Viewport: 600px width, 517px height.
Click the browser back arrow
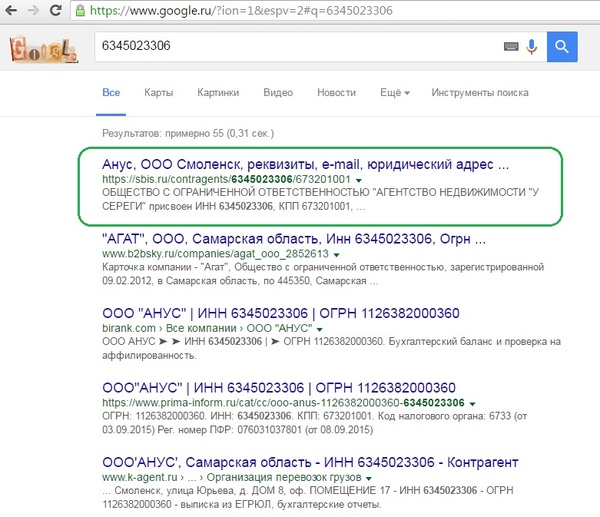pos(10,9)
